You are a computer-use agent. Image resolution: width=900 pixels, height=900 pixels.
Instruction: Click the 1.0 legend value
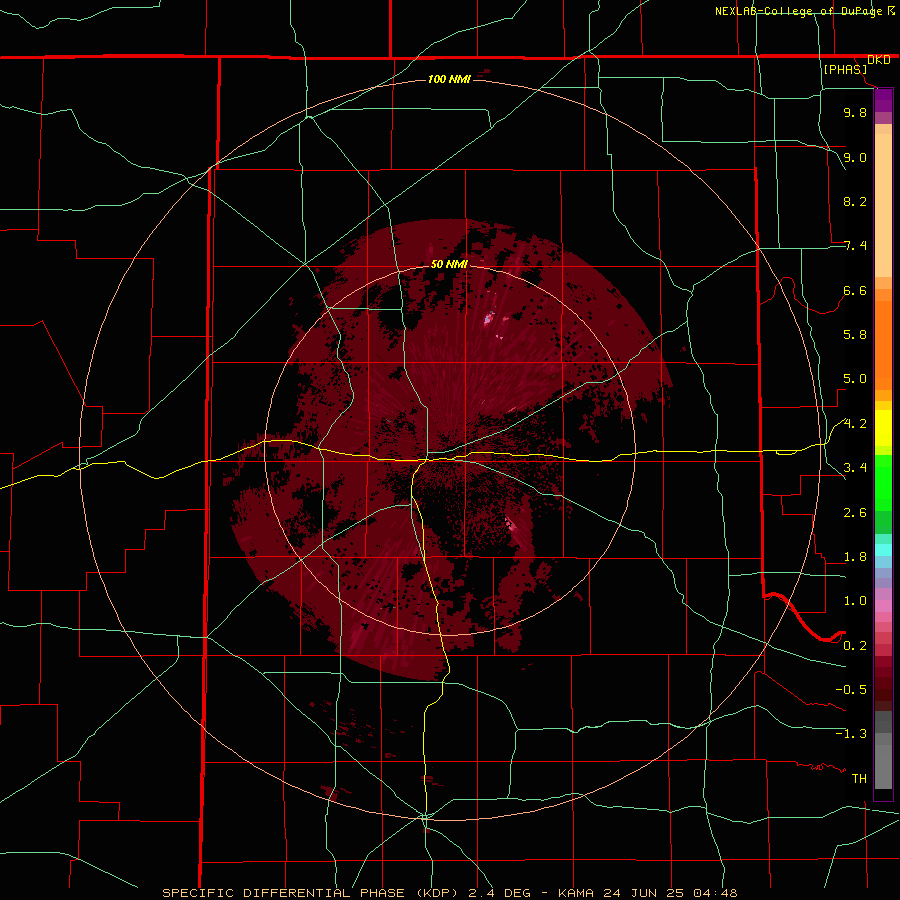click(855, 601)
